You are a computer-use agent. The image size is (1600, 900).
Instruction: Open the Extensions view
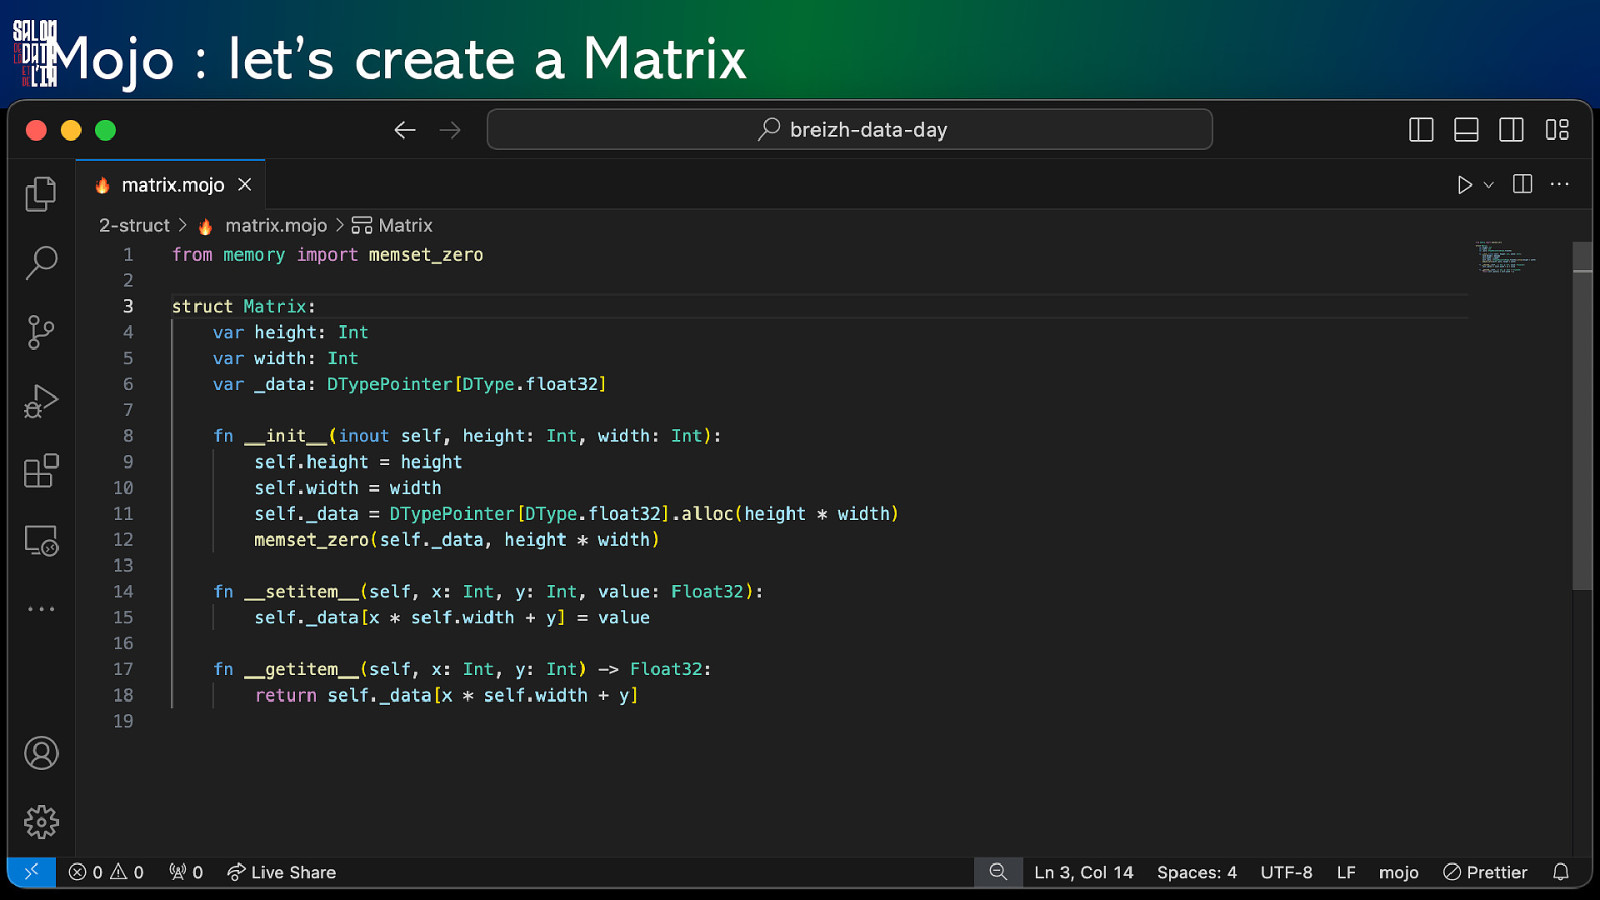41,470
